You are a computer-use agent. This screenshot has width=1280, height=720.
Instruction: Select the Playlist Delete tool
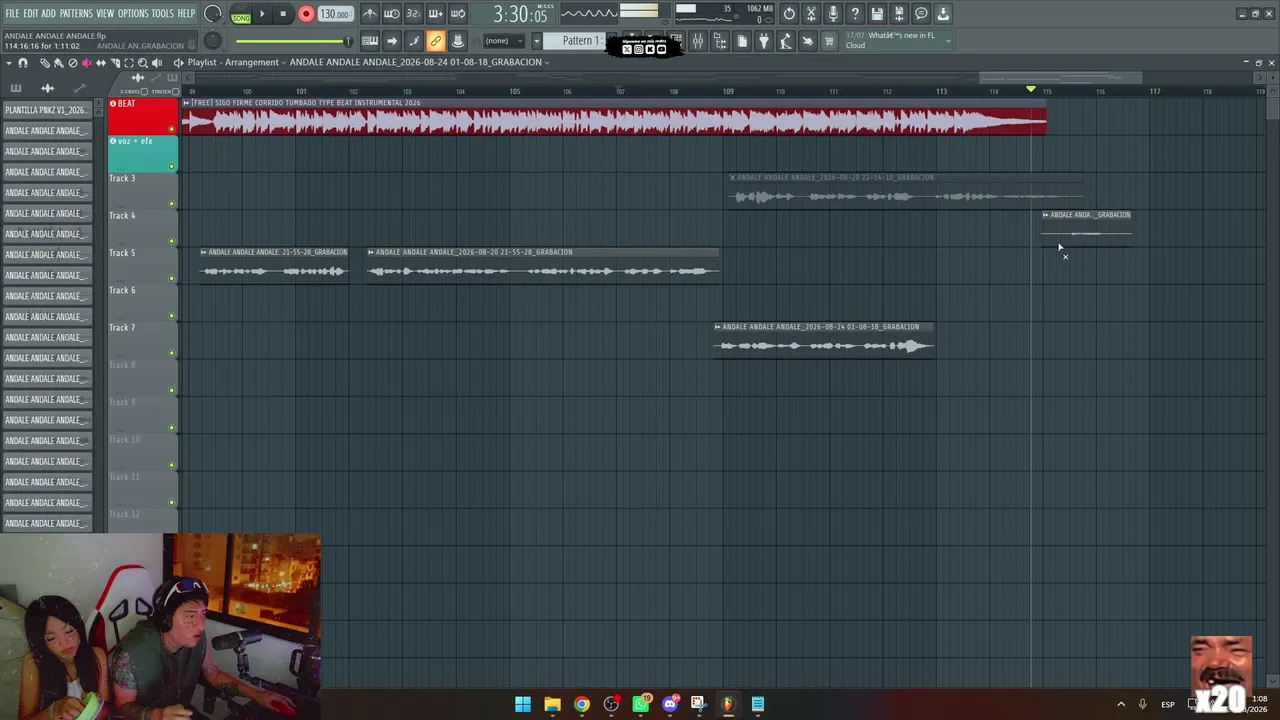[73, 63]
